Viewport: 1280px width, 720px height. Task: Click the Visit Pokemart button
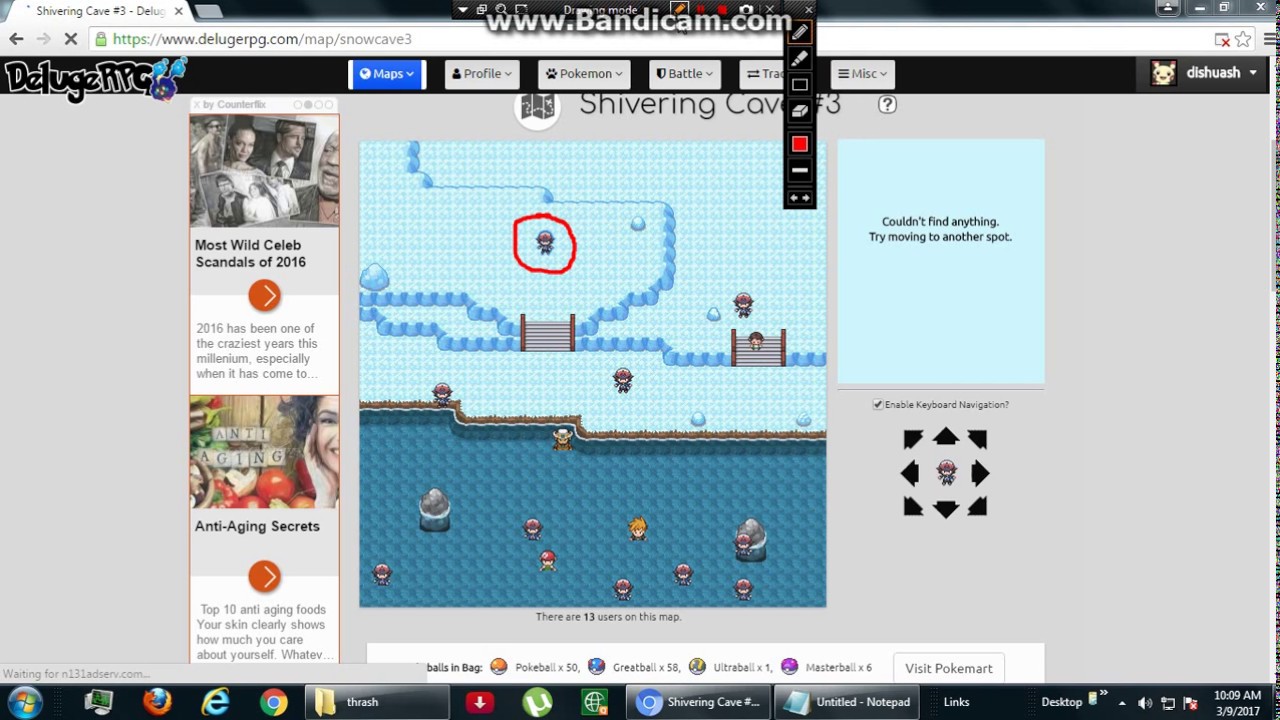949,668
